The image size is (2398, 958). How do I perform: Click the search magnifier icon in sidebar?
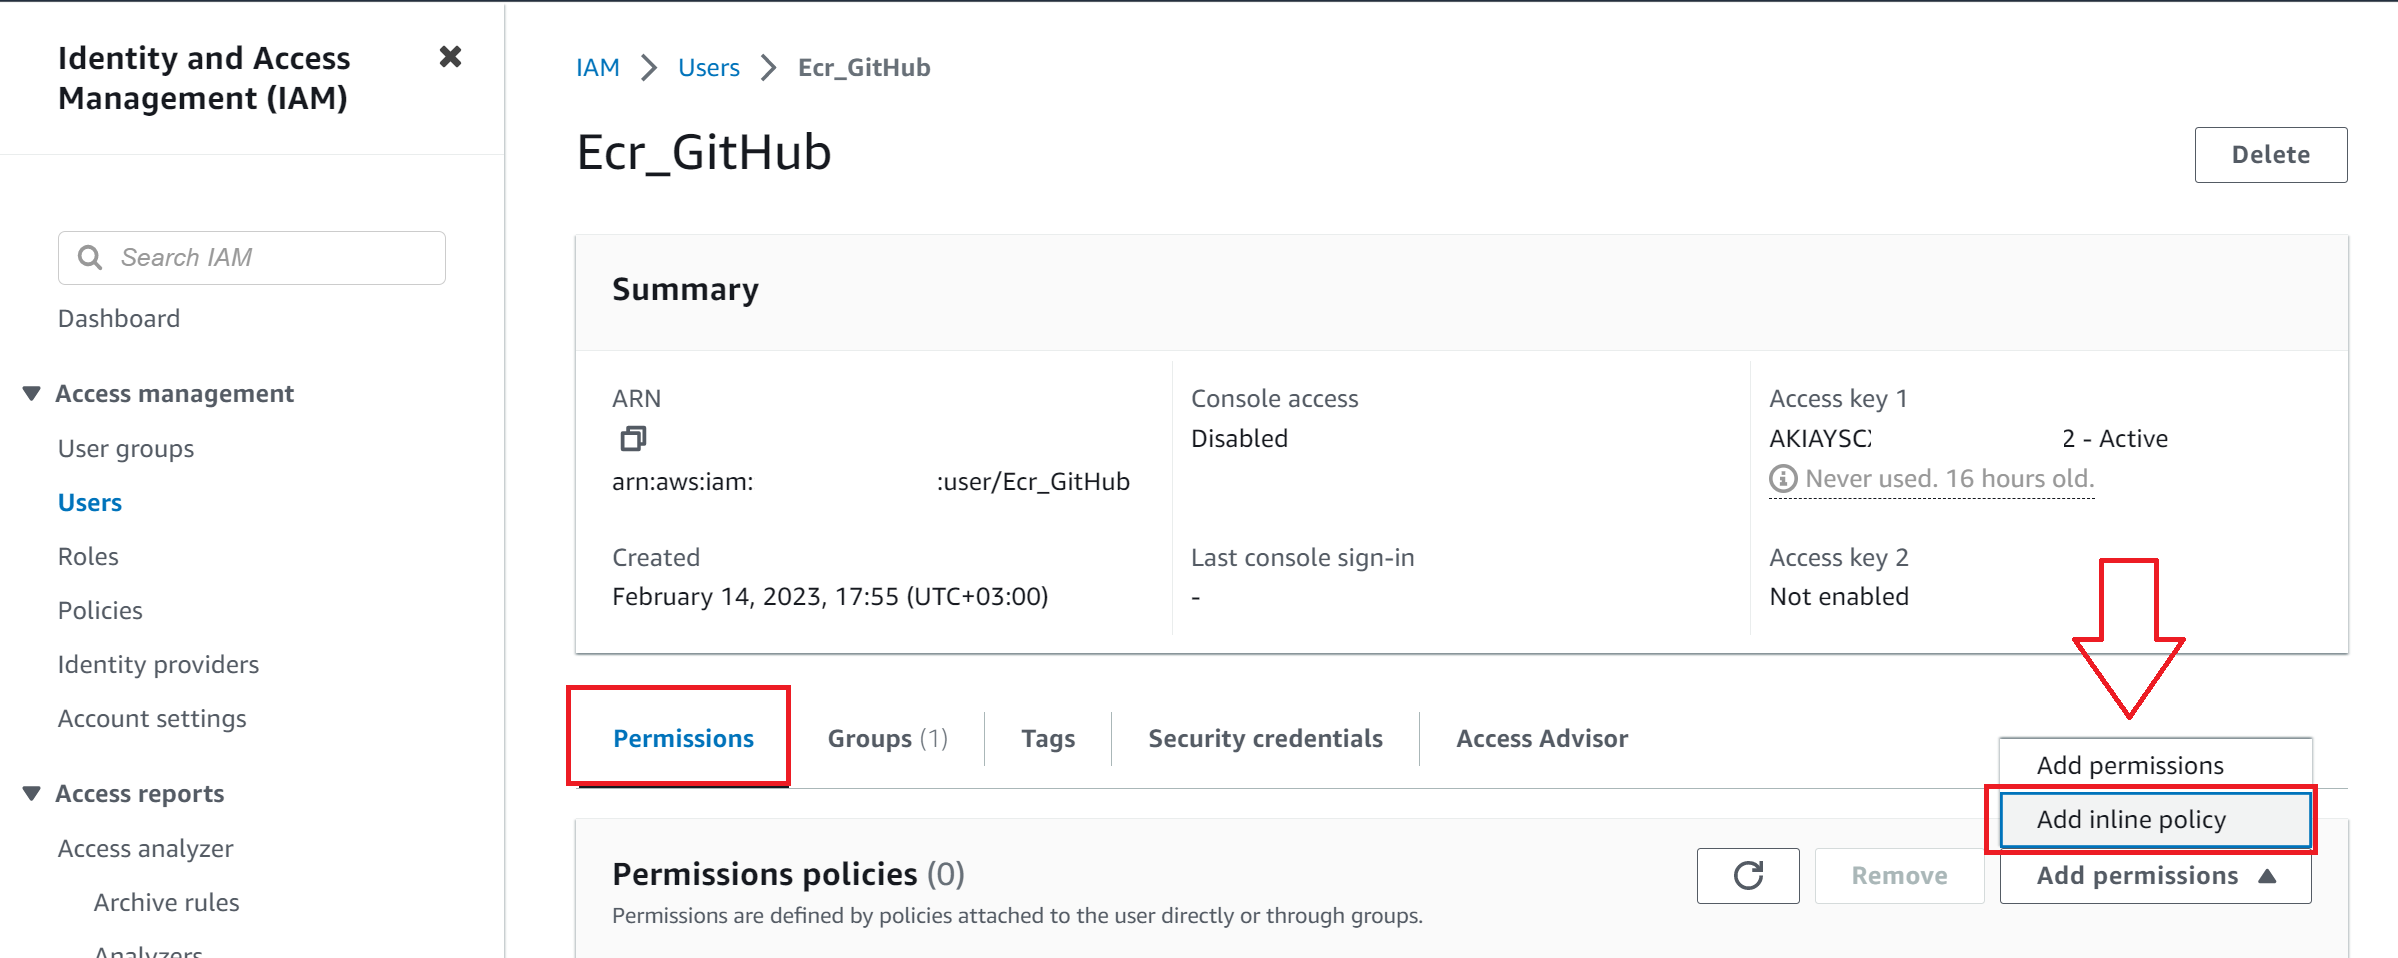tap(90, 258)
